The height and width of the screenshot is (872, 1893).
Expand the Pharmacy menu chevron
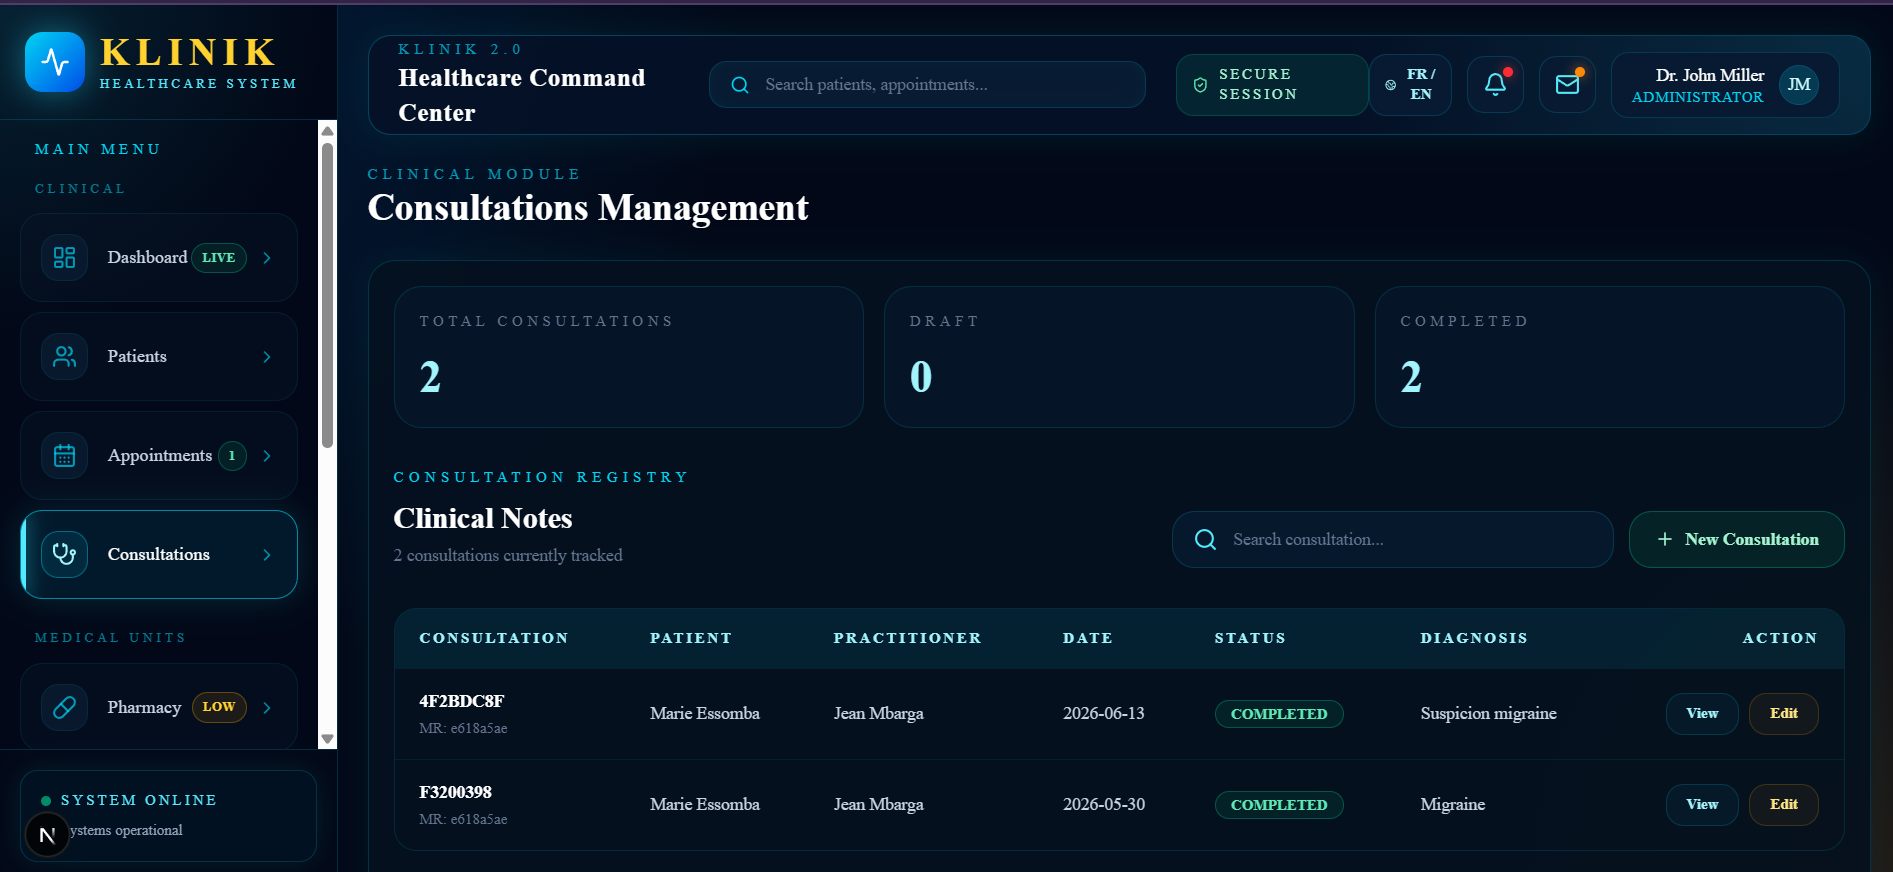coord(267,708)
